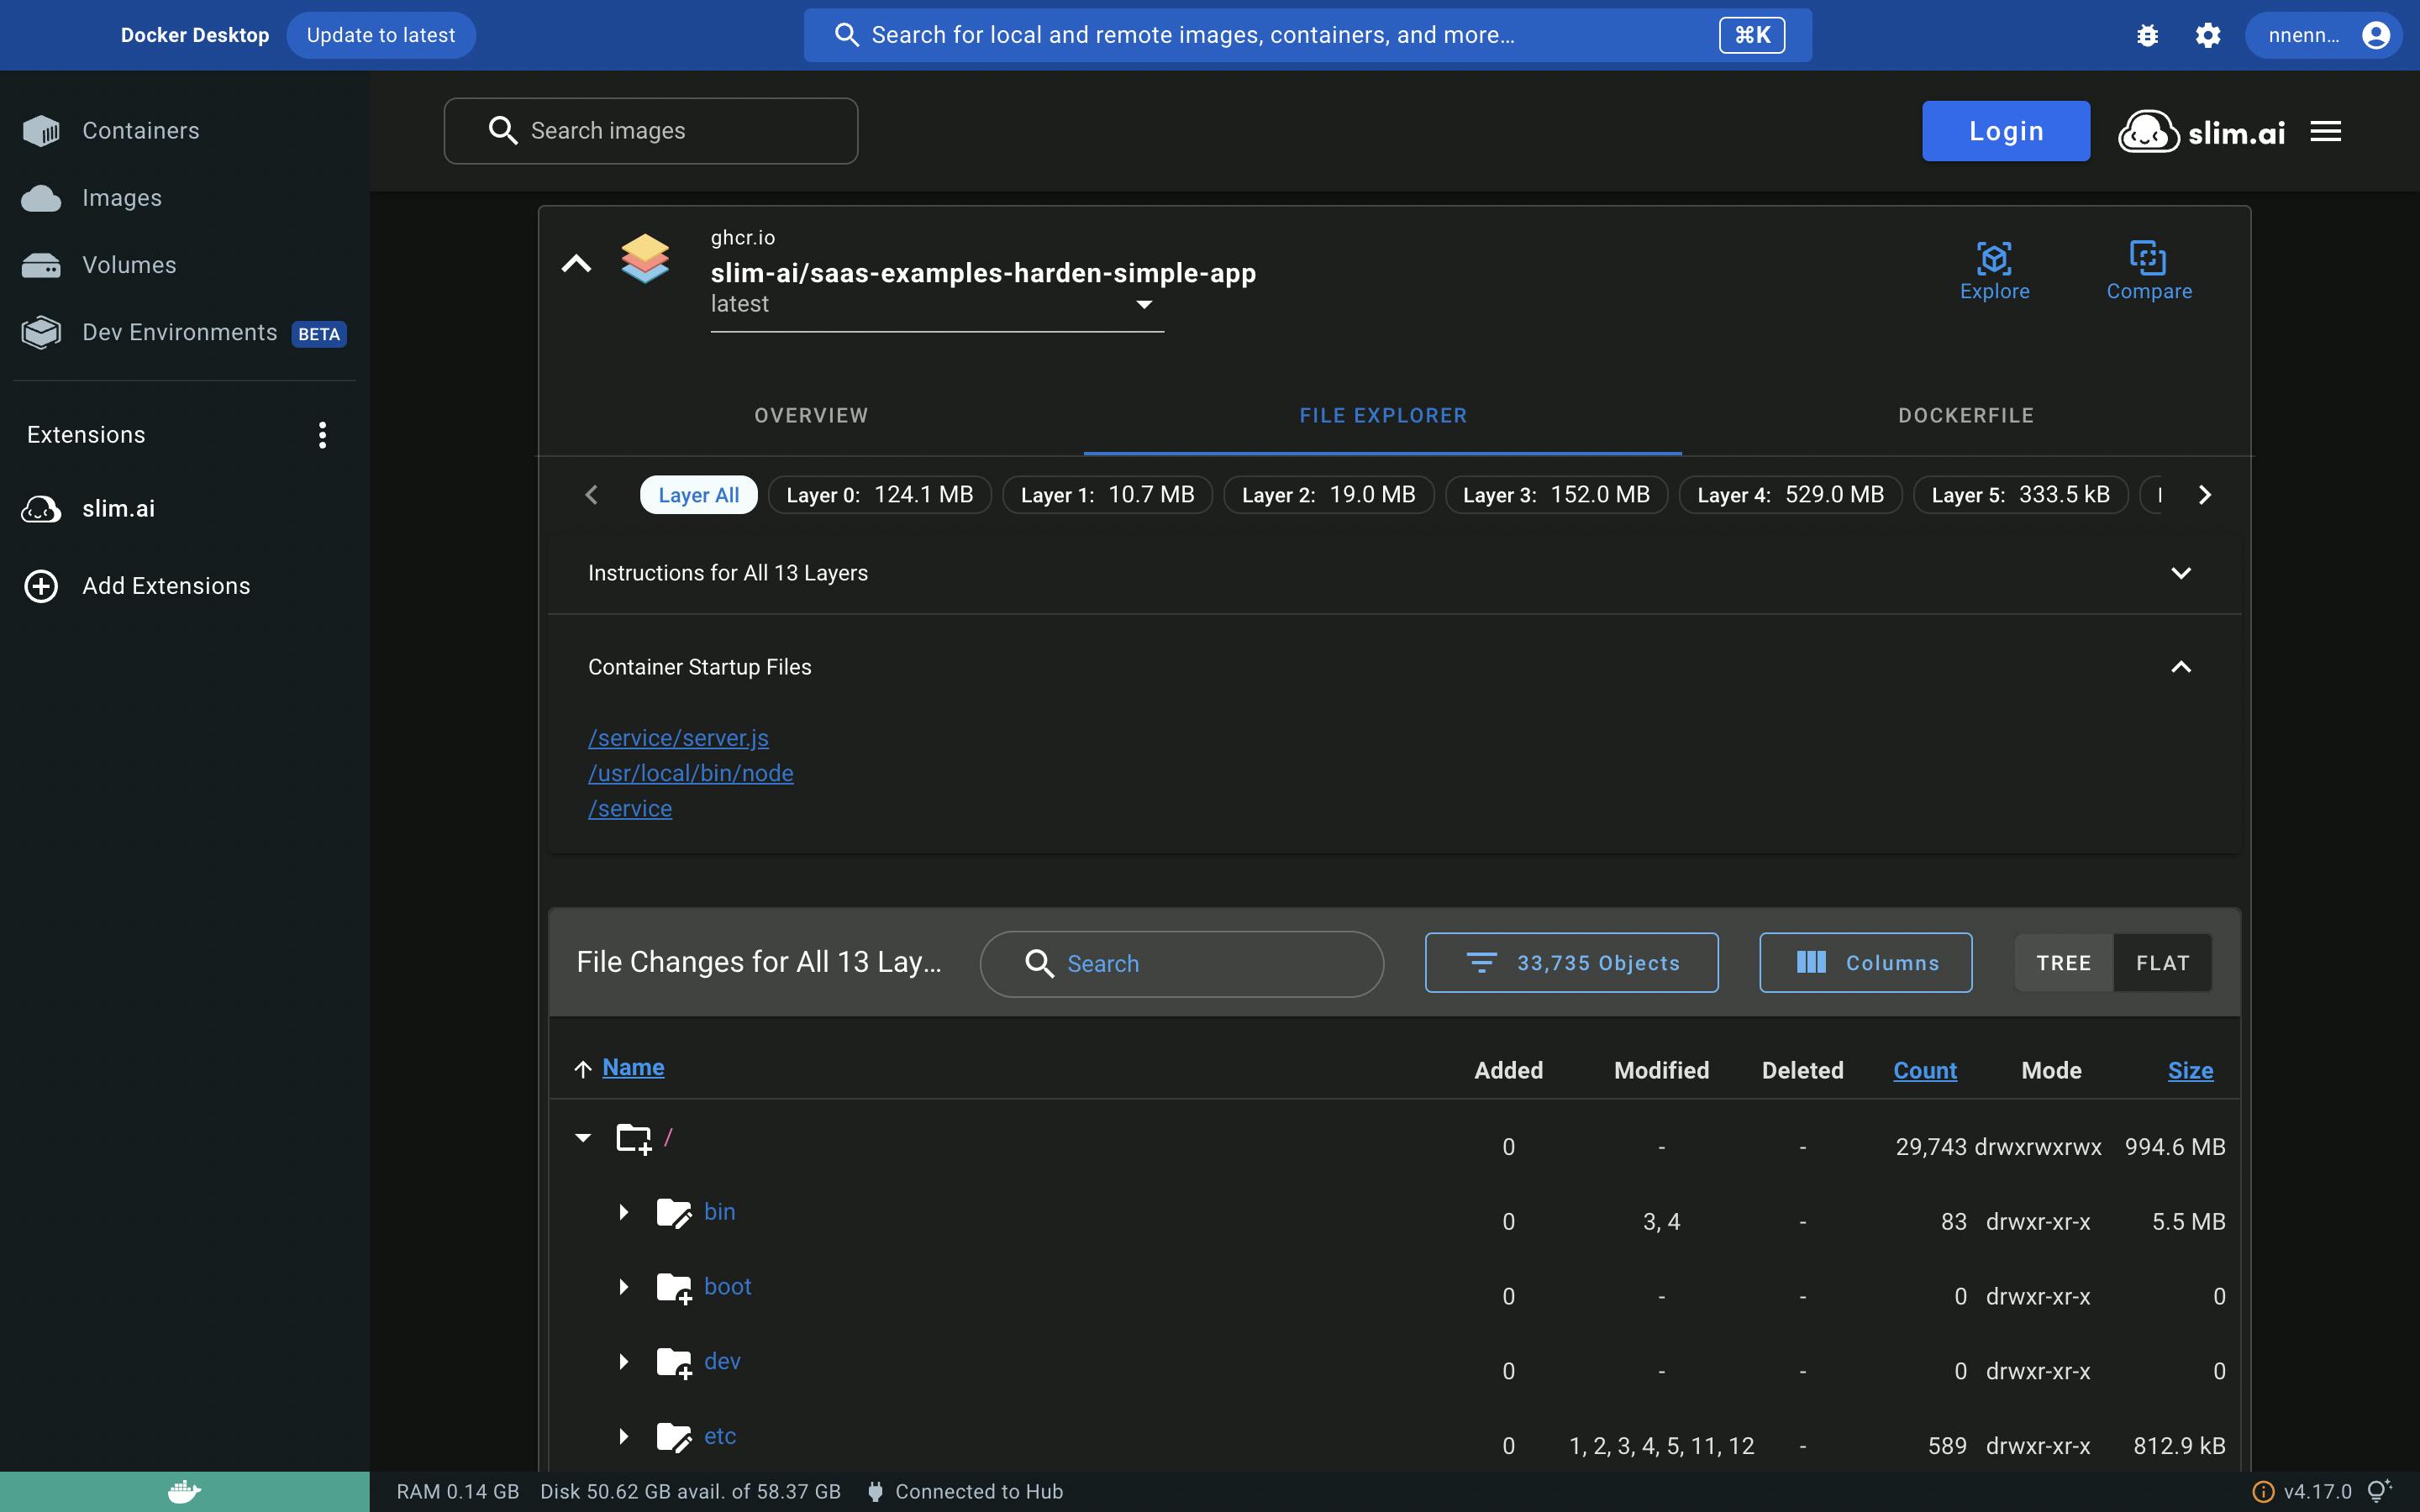
Task: Collapse the root directory tree node
Action: (x=583, y=1138)
